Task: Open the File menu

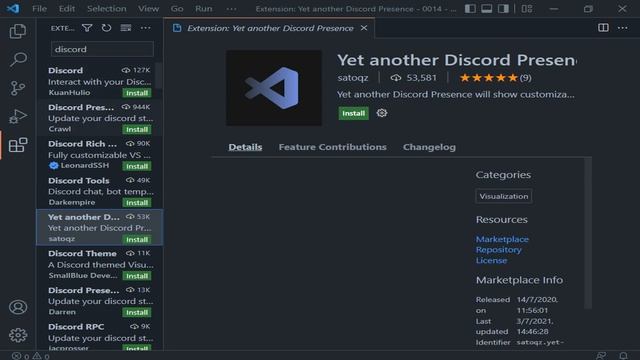Action: click(x=39, y=9)
